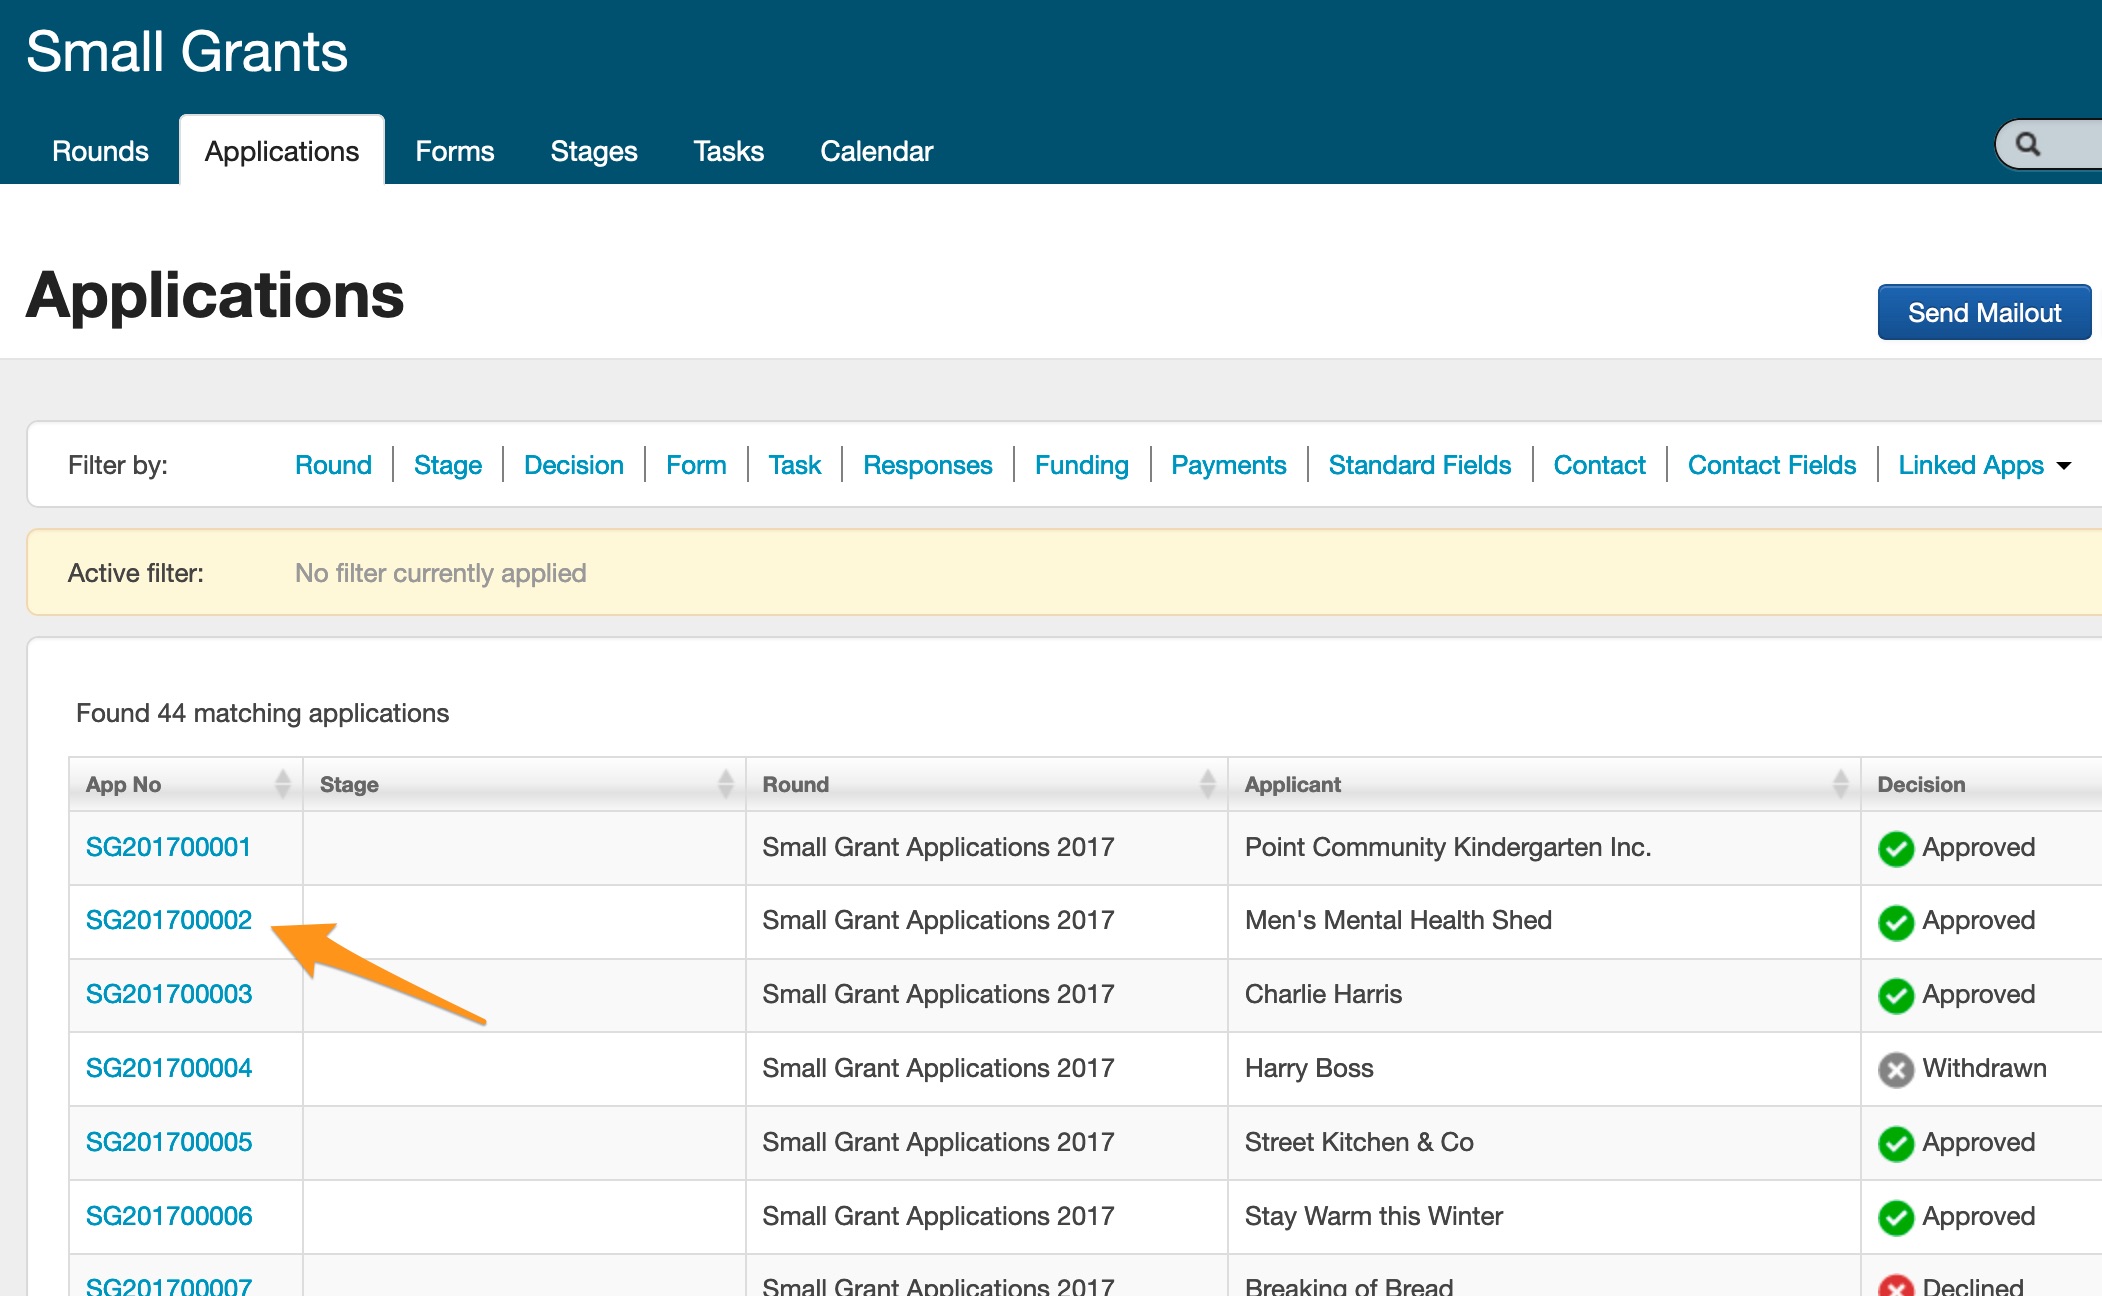Viewport: 2102px width, 1296px height.
Task: Click Approved checkmark icon for Point Community Kindergarten
Action: [x=1895, y=848]
